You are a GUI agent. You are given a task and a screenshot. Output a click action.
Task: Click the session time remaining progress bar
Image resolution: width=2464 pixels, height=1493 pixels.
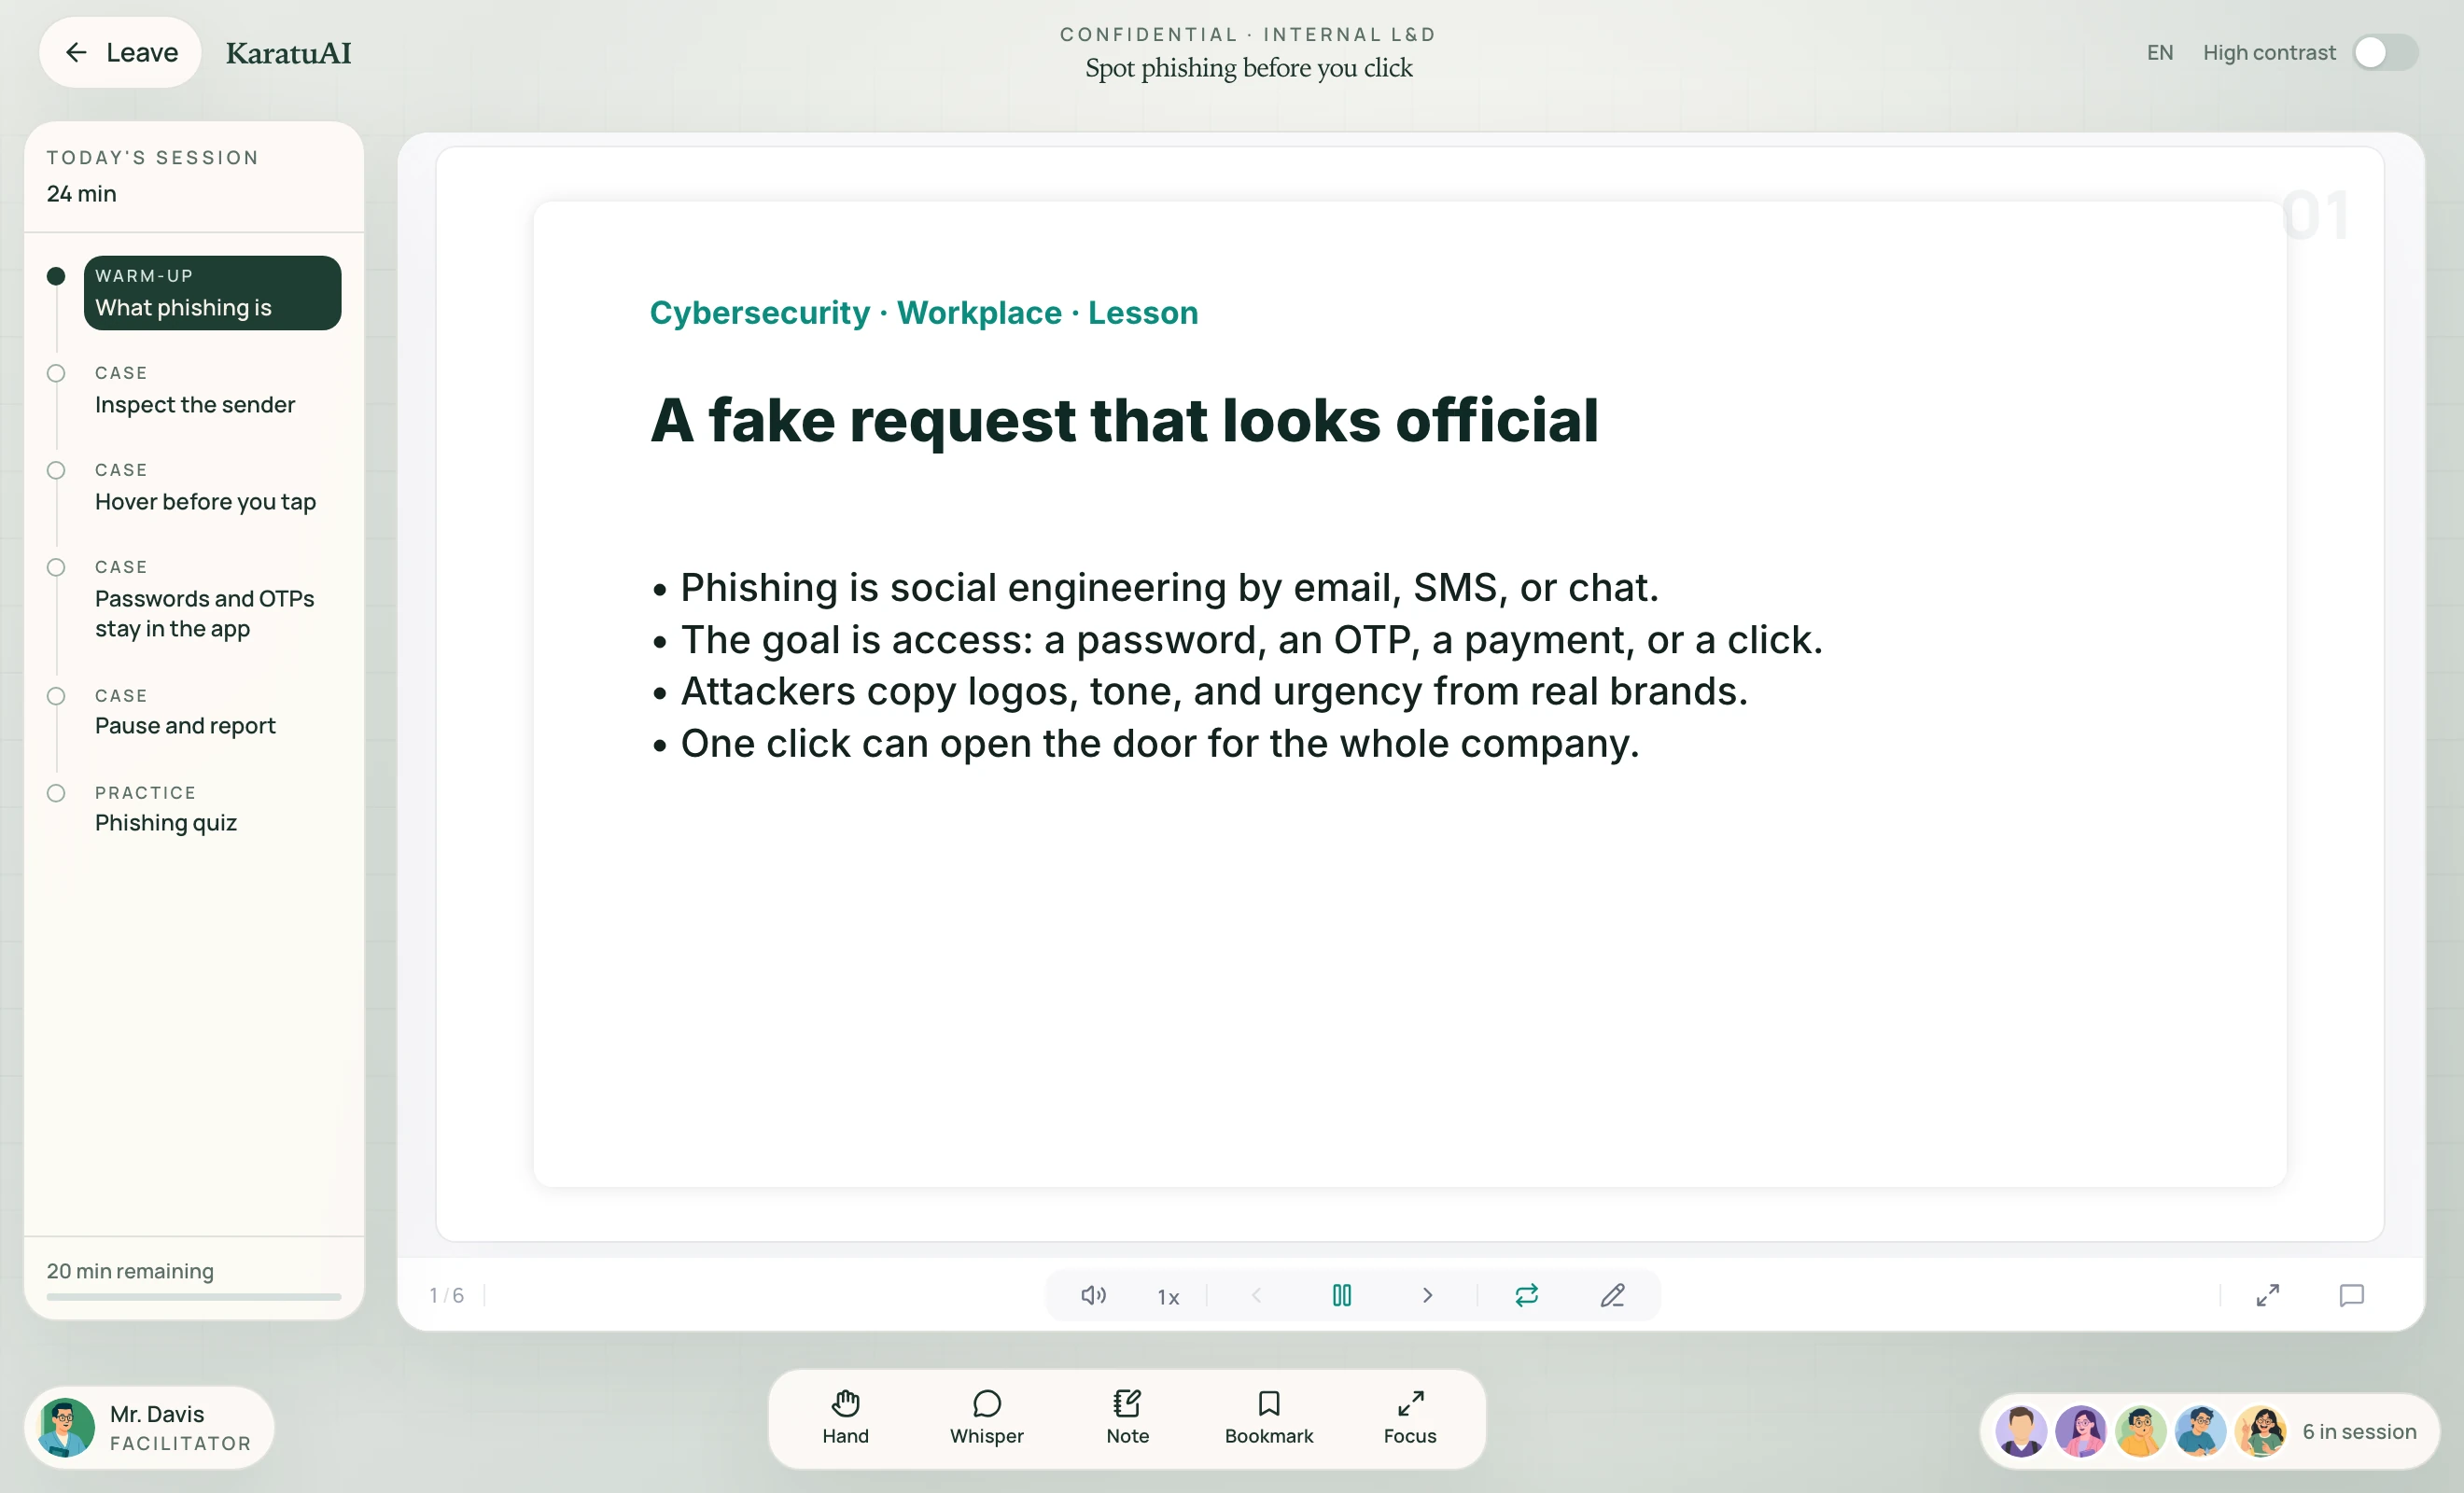[x=194, y=1297]
